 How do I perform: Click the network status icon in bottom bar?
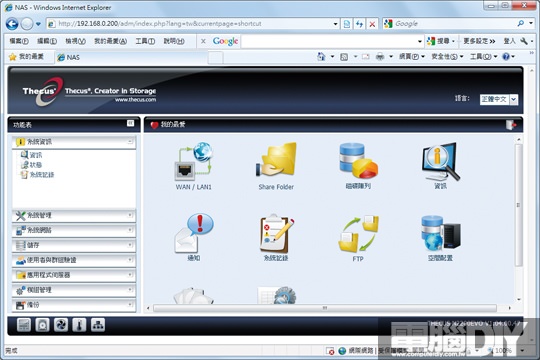(x=98, y=325)
